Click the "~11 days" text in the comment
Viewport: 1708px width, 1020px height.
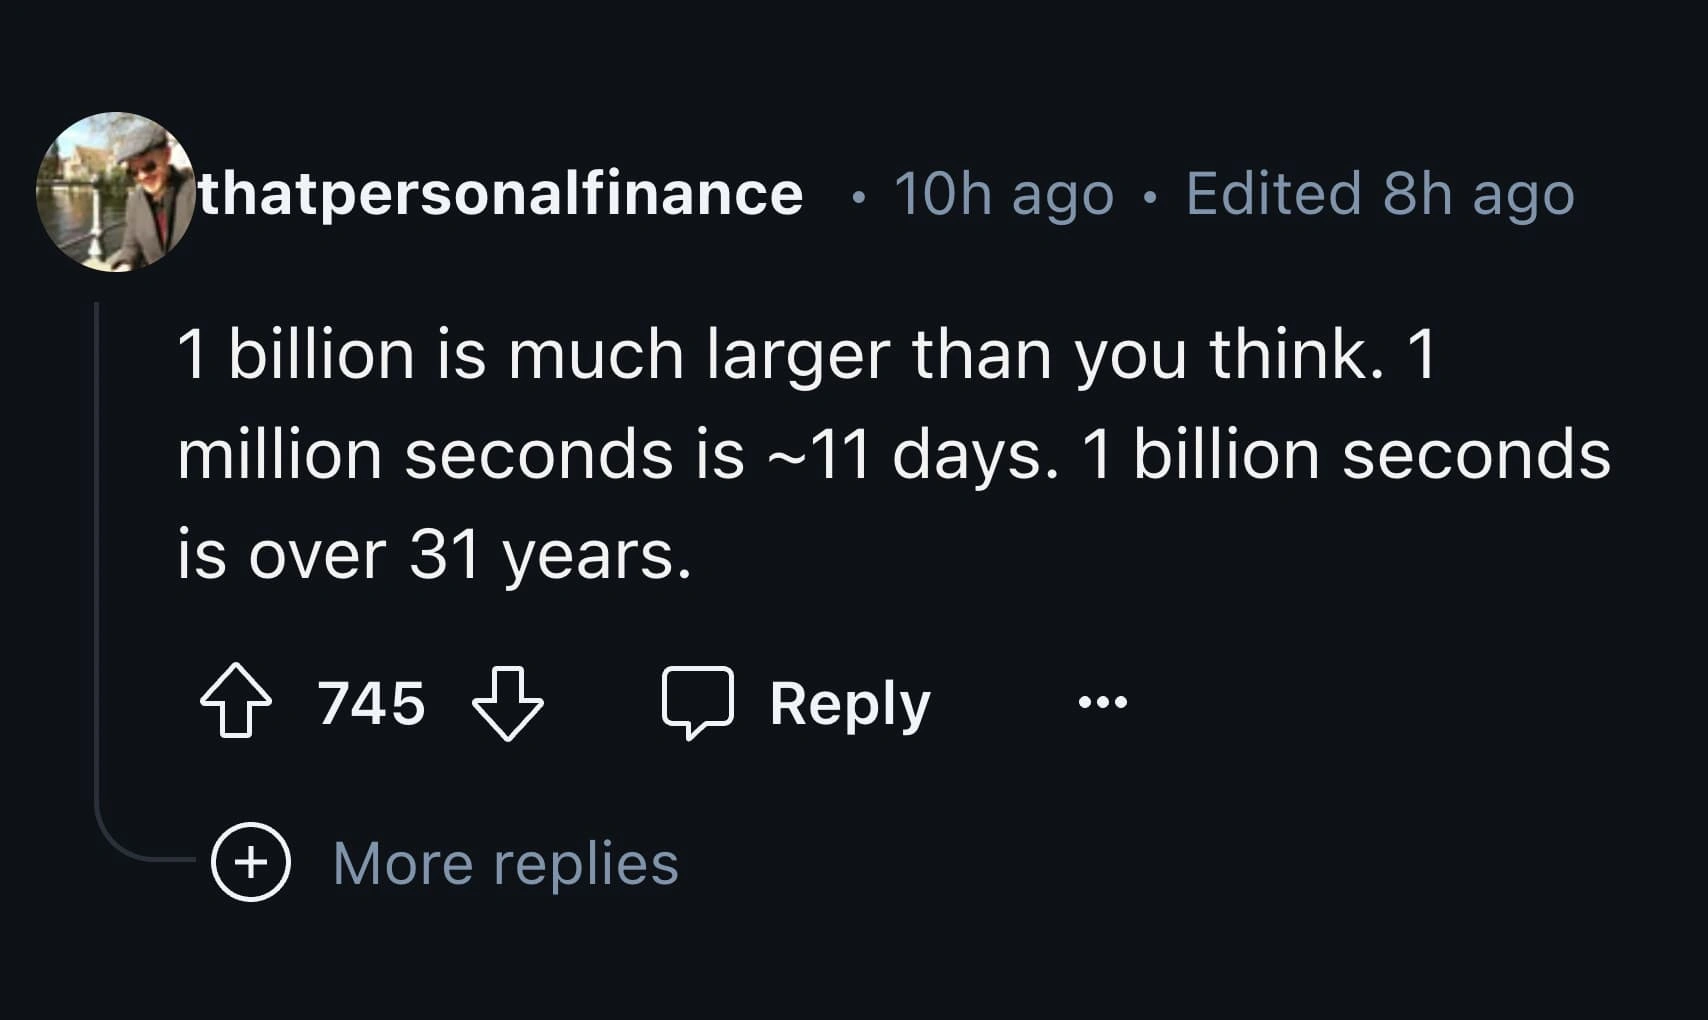coord(912,454)
